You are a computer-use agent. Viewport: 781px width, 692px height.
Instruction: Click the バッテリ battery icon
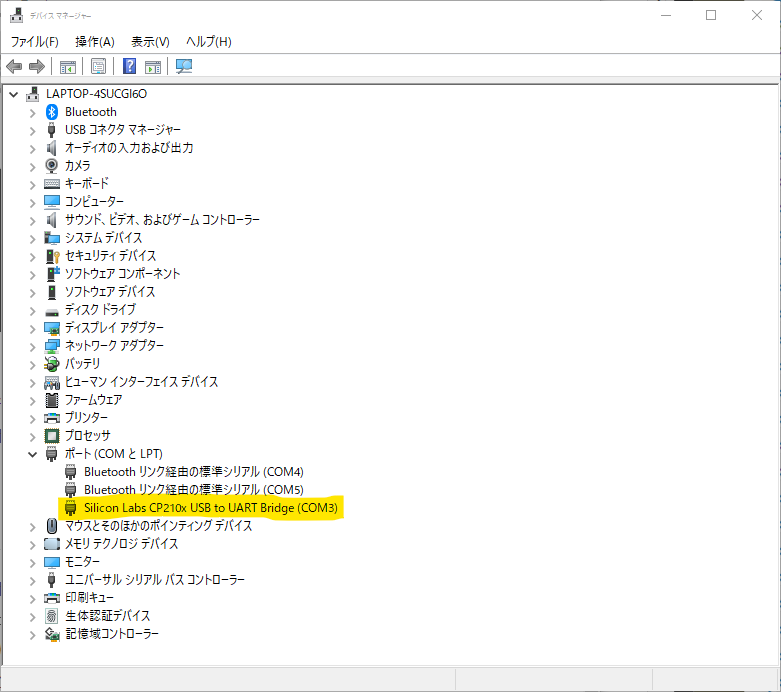point(52,364)
